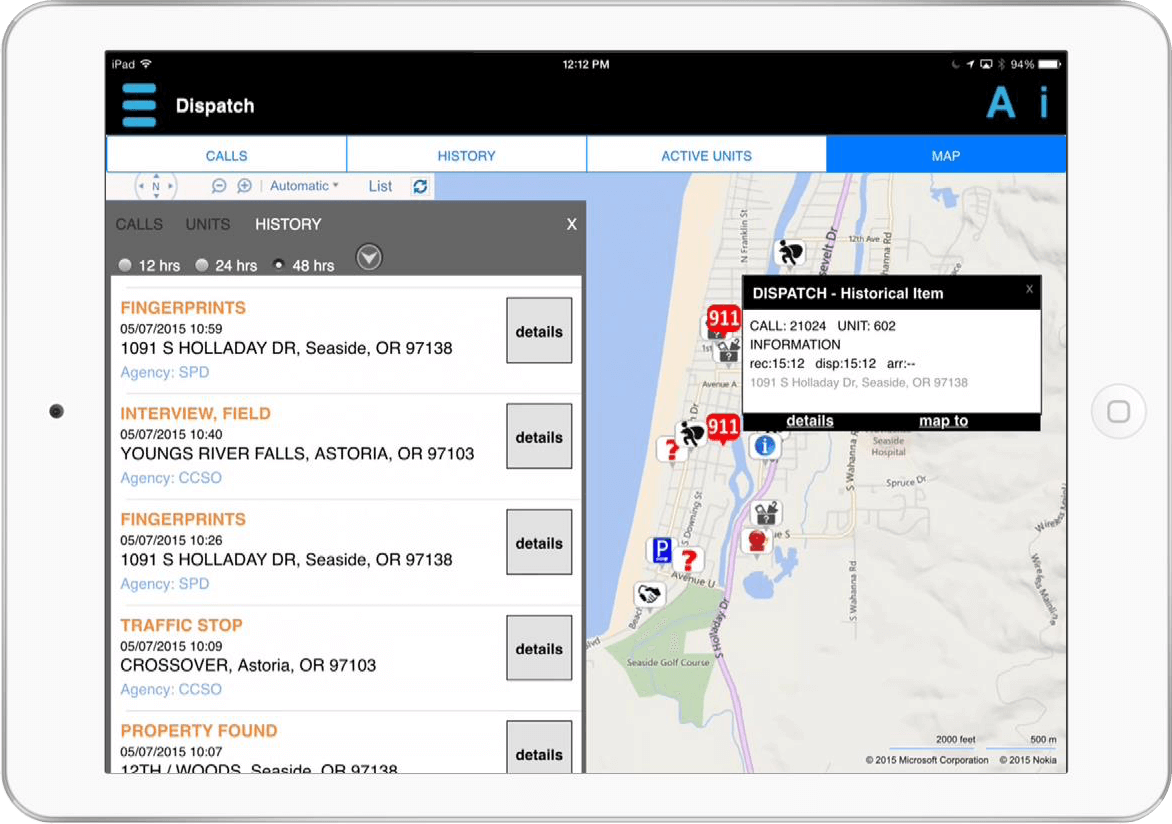
Task: Select the toolbox marker above fire alarm
Action: click(766, 514)
